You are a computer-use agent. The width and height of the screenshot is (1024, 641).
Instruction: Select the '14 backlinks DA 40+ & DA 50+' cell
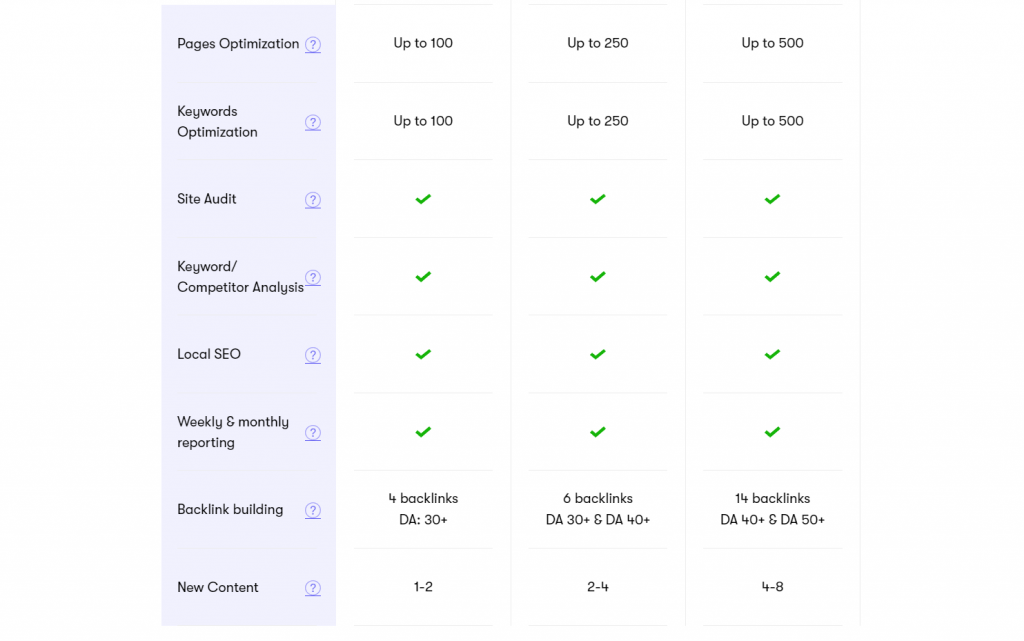coord(772,509)
